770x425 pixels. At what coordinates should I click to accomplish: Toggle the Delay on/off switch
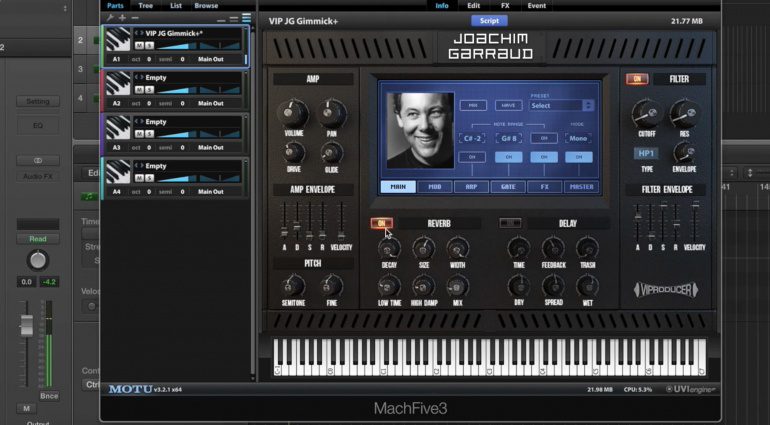pyautogui.click(x=509, y=223)
